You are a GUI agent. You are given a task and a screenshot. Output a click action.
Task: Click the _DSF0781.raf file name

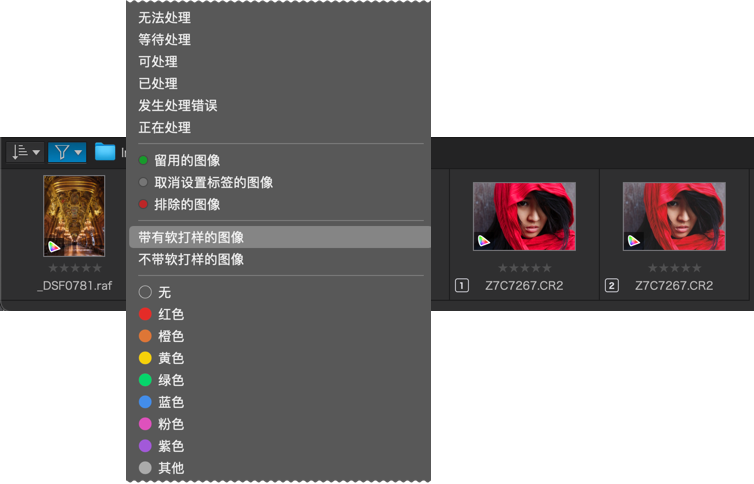tap(75, 286)
